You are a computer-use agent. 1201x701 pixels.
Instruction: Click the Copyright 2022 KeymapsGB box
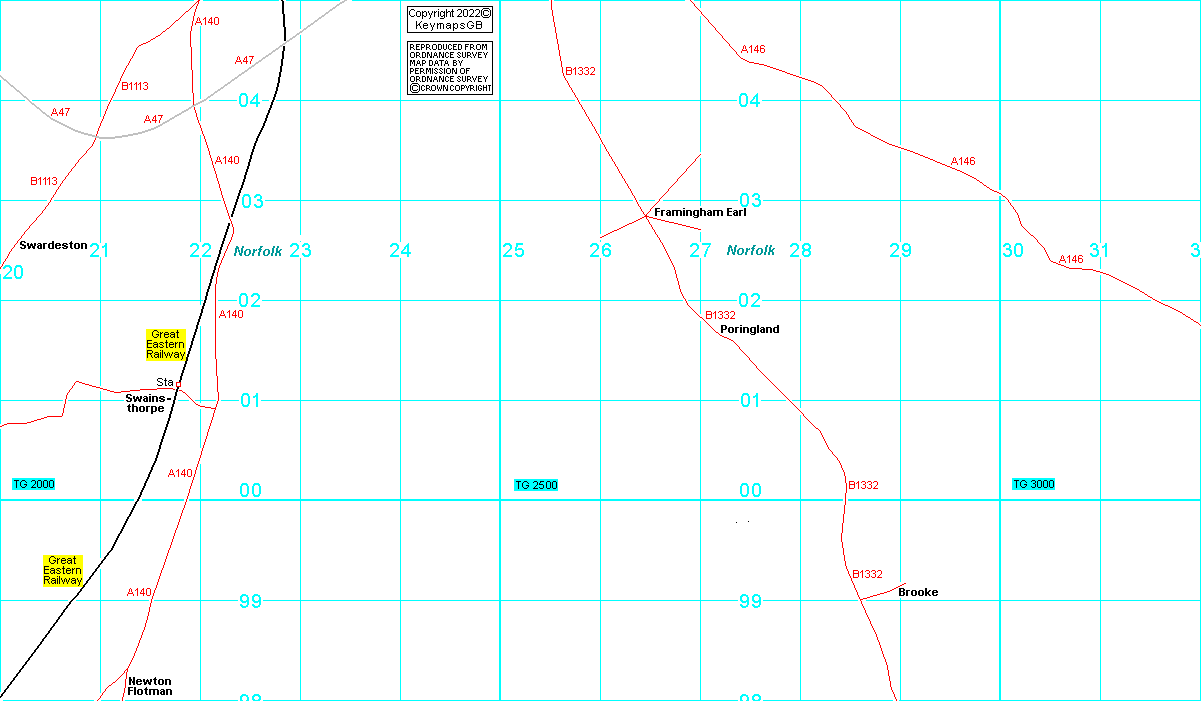[x=449, y=19]
